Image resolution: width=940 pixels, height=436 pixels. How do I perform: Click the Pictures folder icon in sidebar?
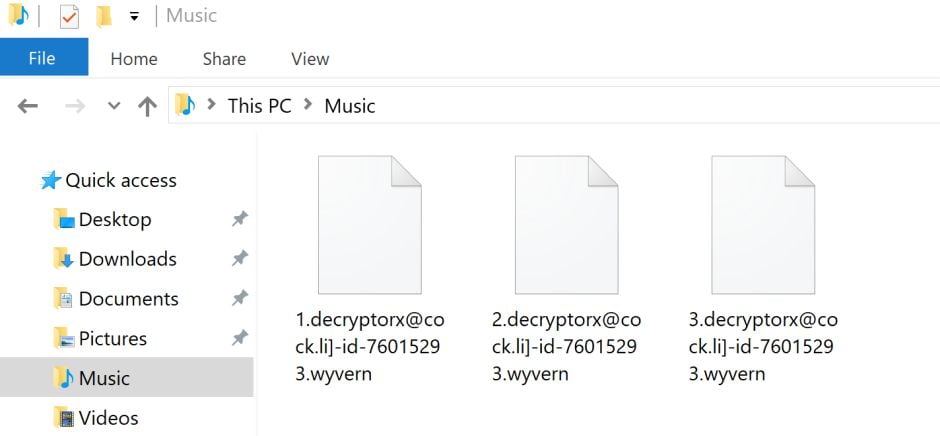64,339
